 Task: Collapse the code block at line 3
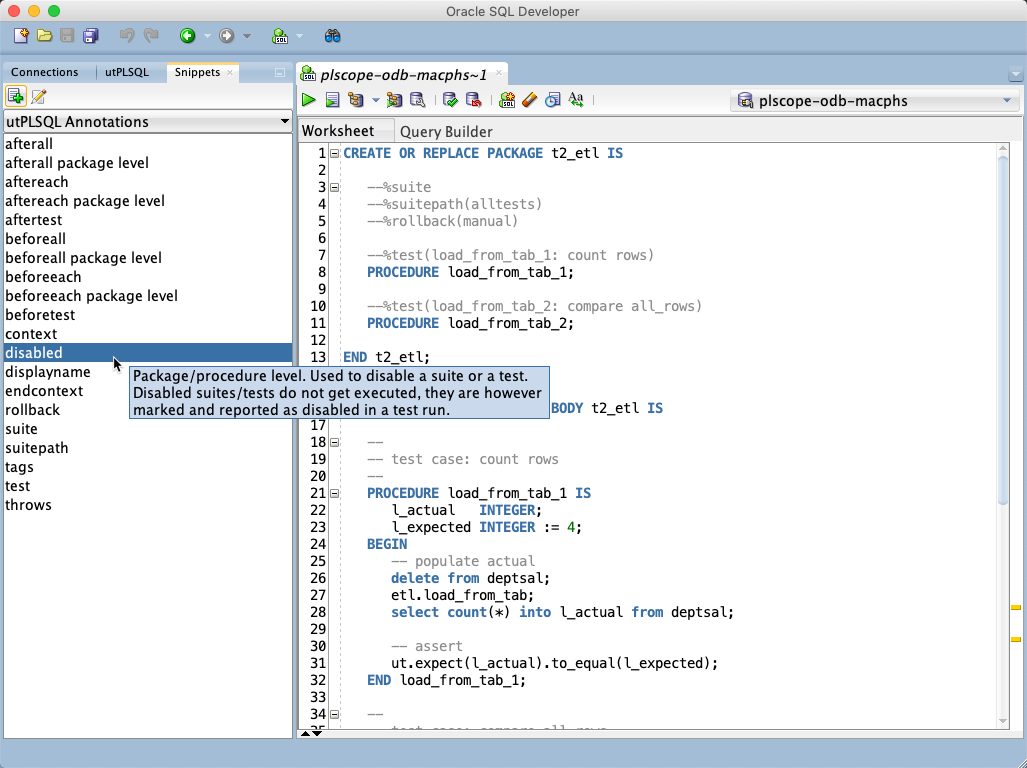tap(333, 186)
